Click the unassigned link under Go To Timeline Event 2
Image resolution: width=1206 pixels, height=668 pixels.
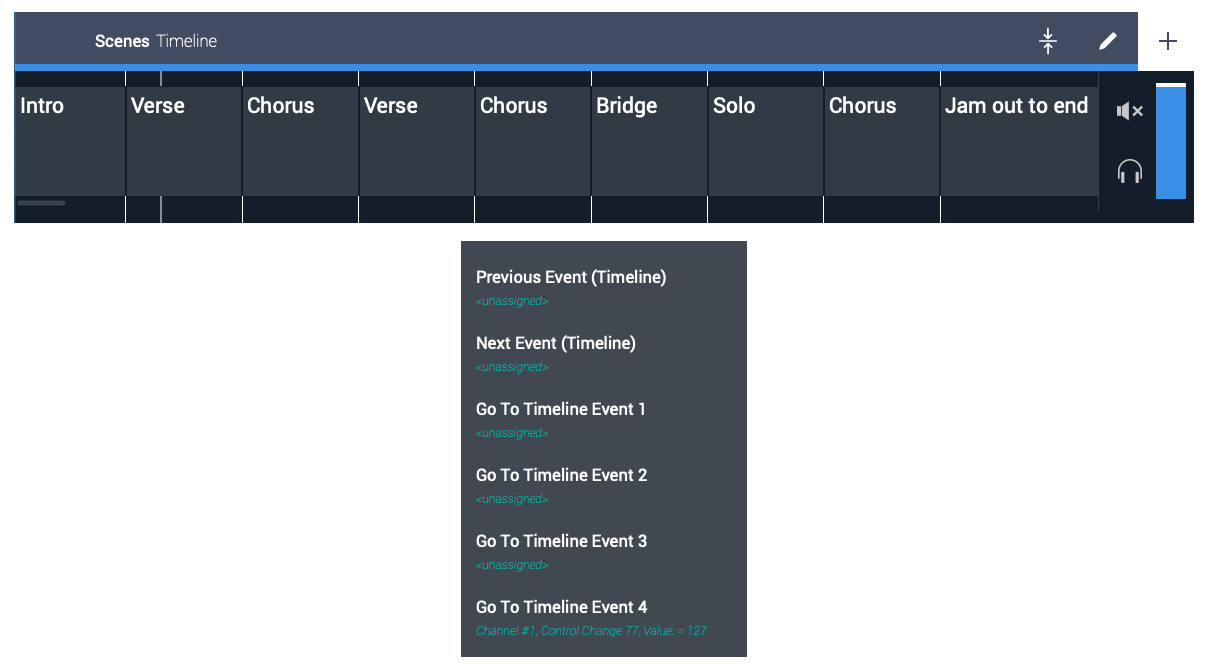[512, 498]
